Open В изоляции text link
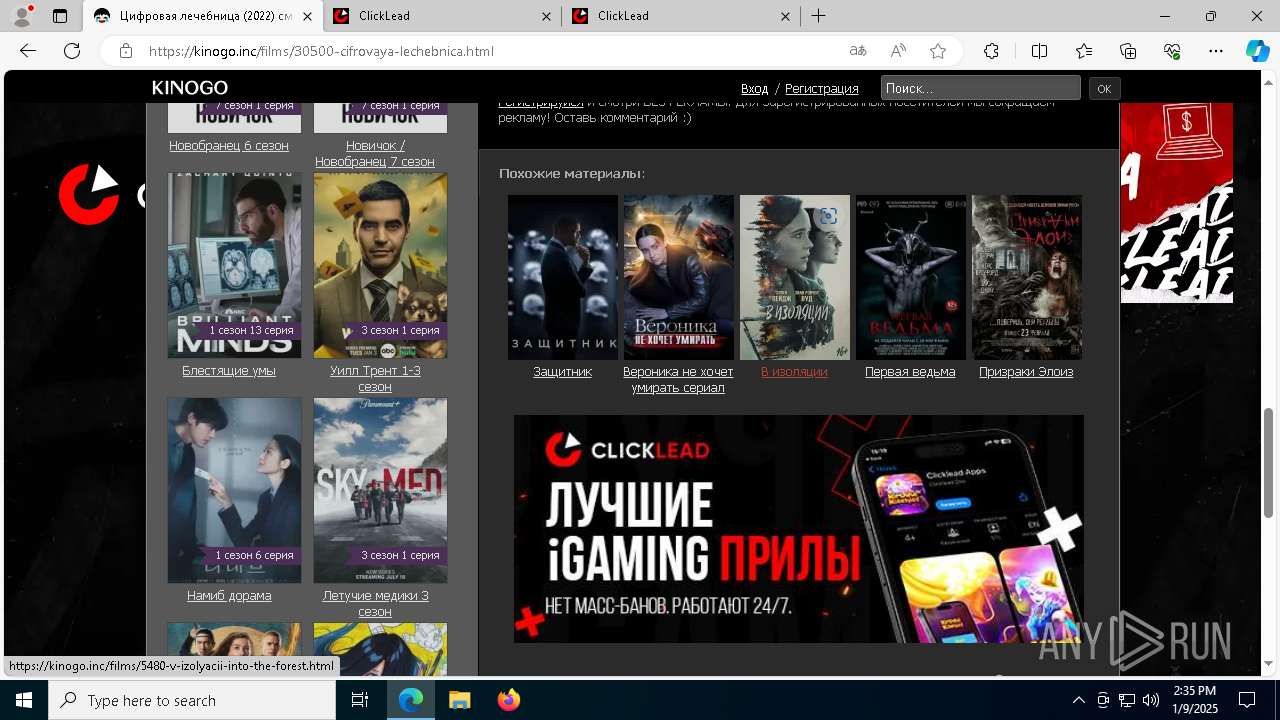 (x=794, y=371)
